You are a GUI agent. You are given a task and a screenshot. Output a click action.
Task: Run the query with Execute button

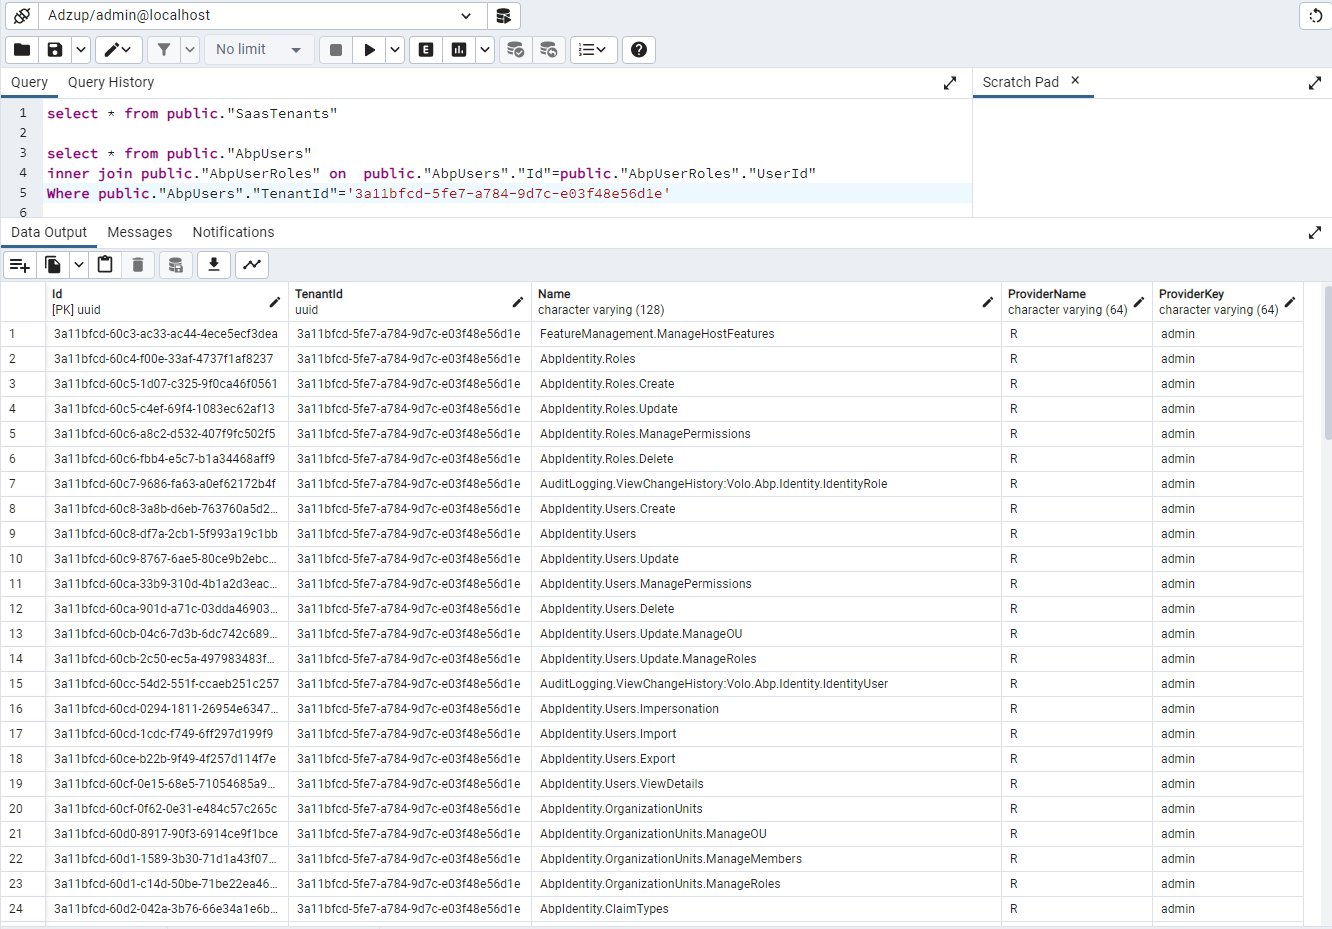click(369, 50)
